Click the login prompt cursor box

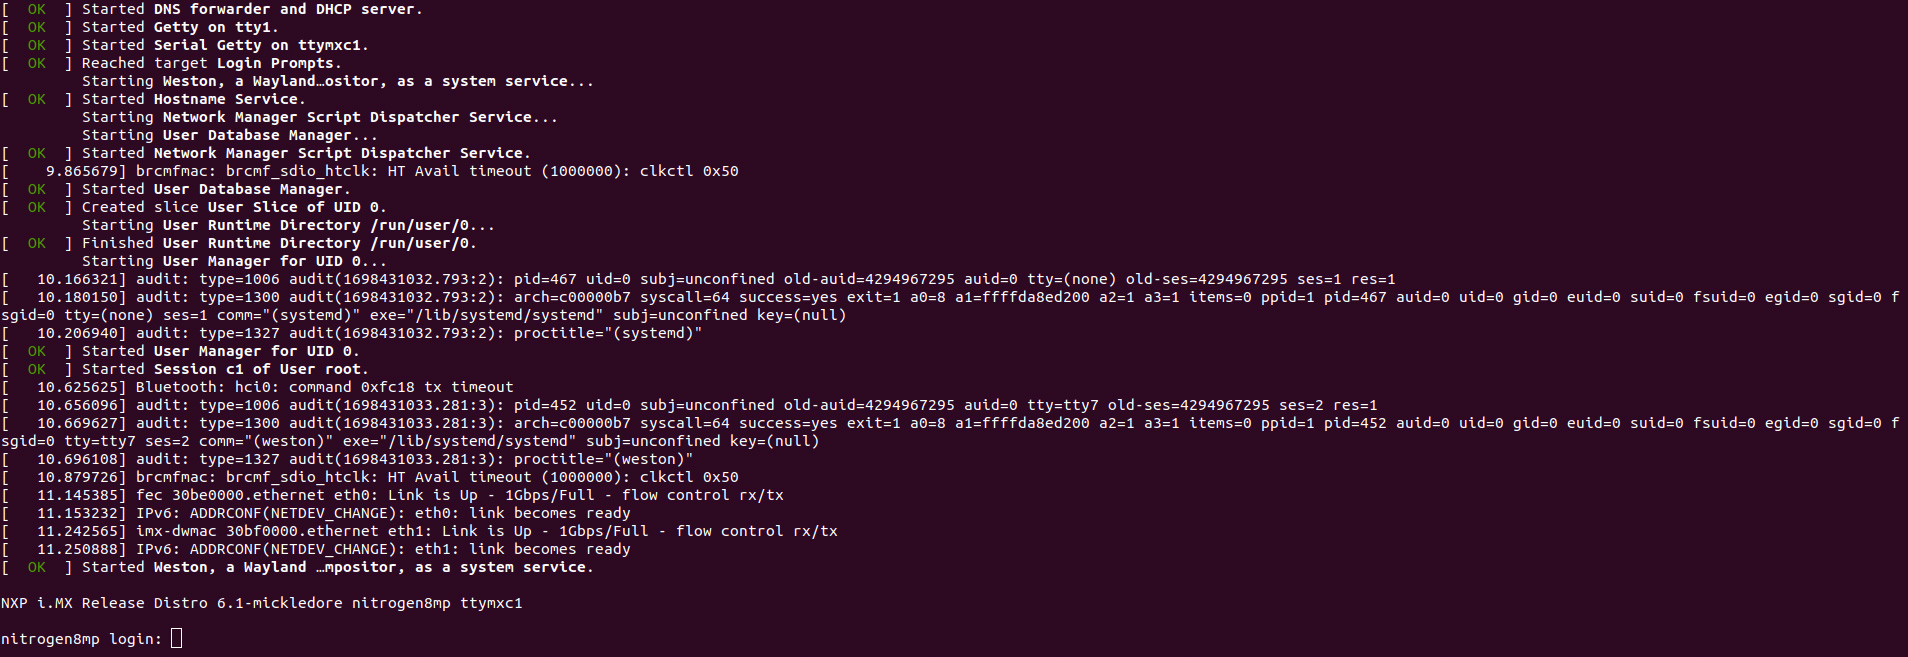point(177,638)
